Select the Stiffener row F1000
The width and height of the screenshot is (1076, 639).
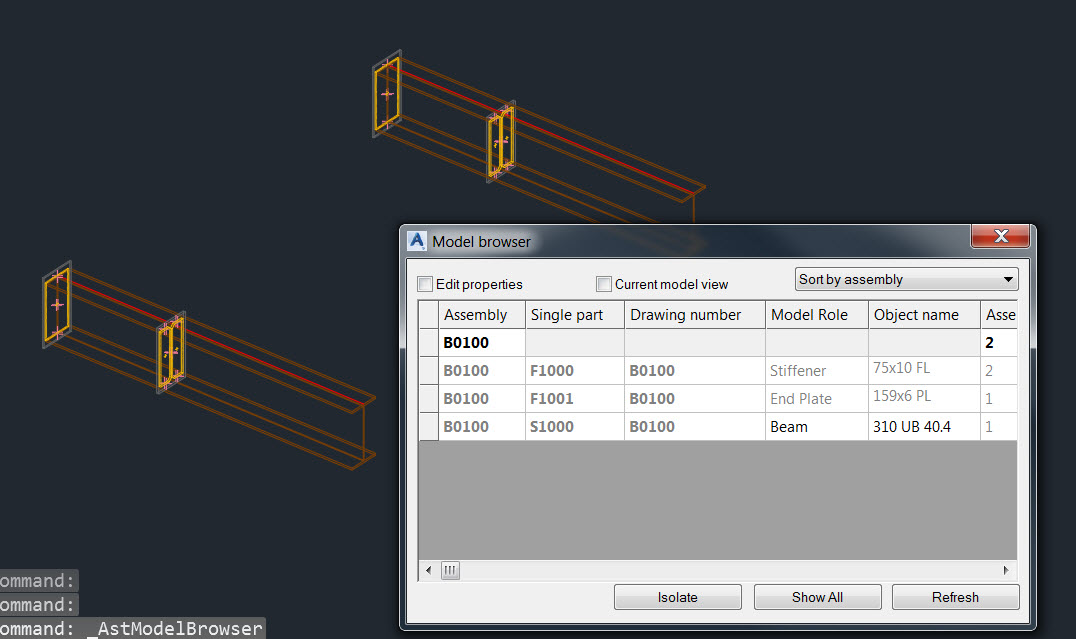pyautogui.click(x=476, y=370)
